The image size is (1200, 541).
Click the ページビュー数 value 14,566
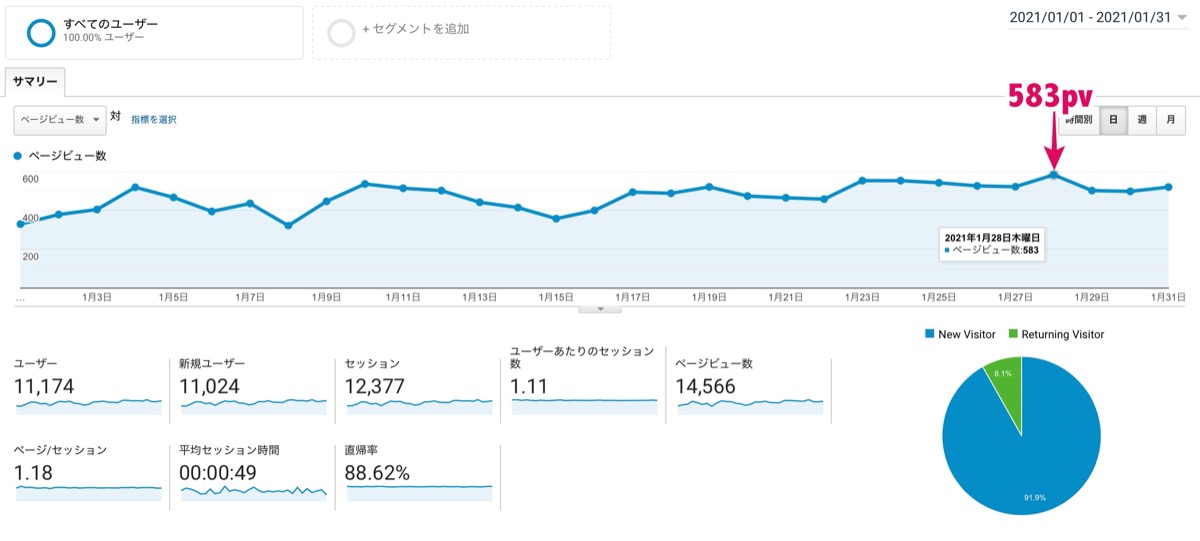point(707,386)
